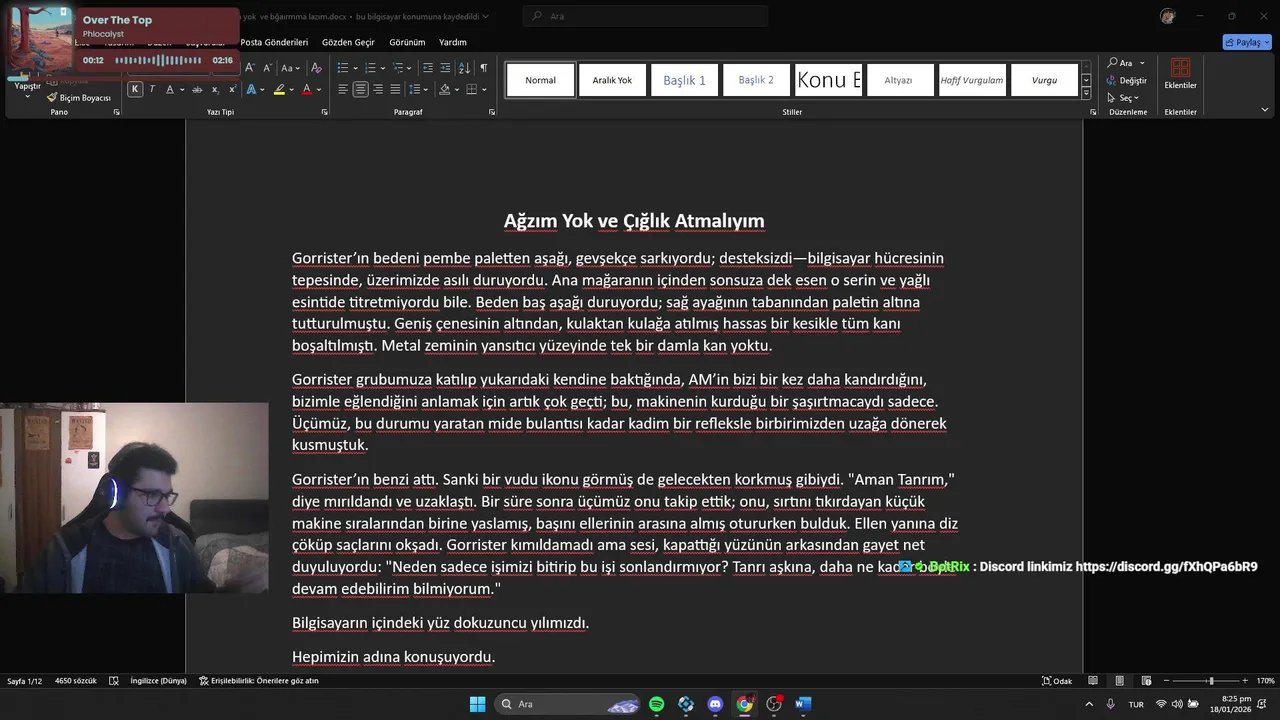The width and height of the screenshot is (1280, 720).
Task: Center-align the paragraph
Action: tap(360, 89)
